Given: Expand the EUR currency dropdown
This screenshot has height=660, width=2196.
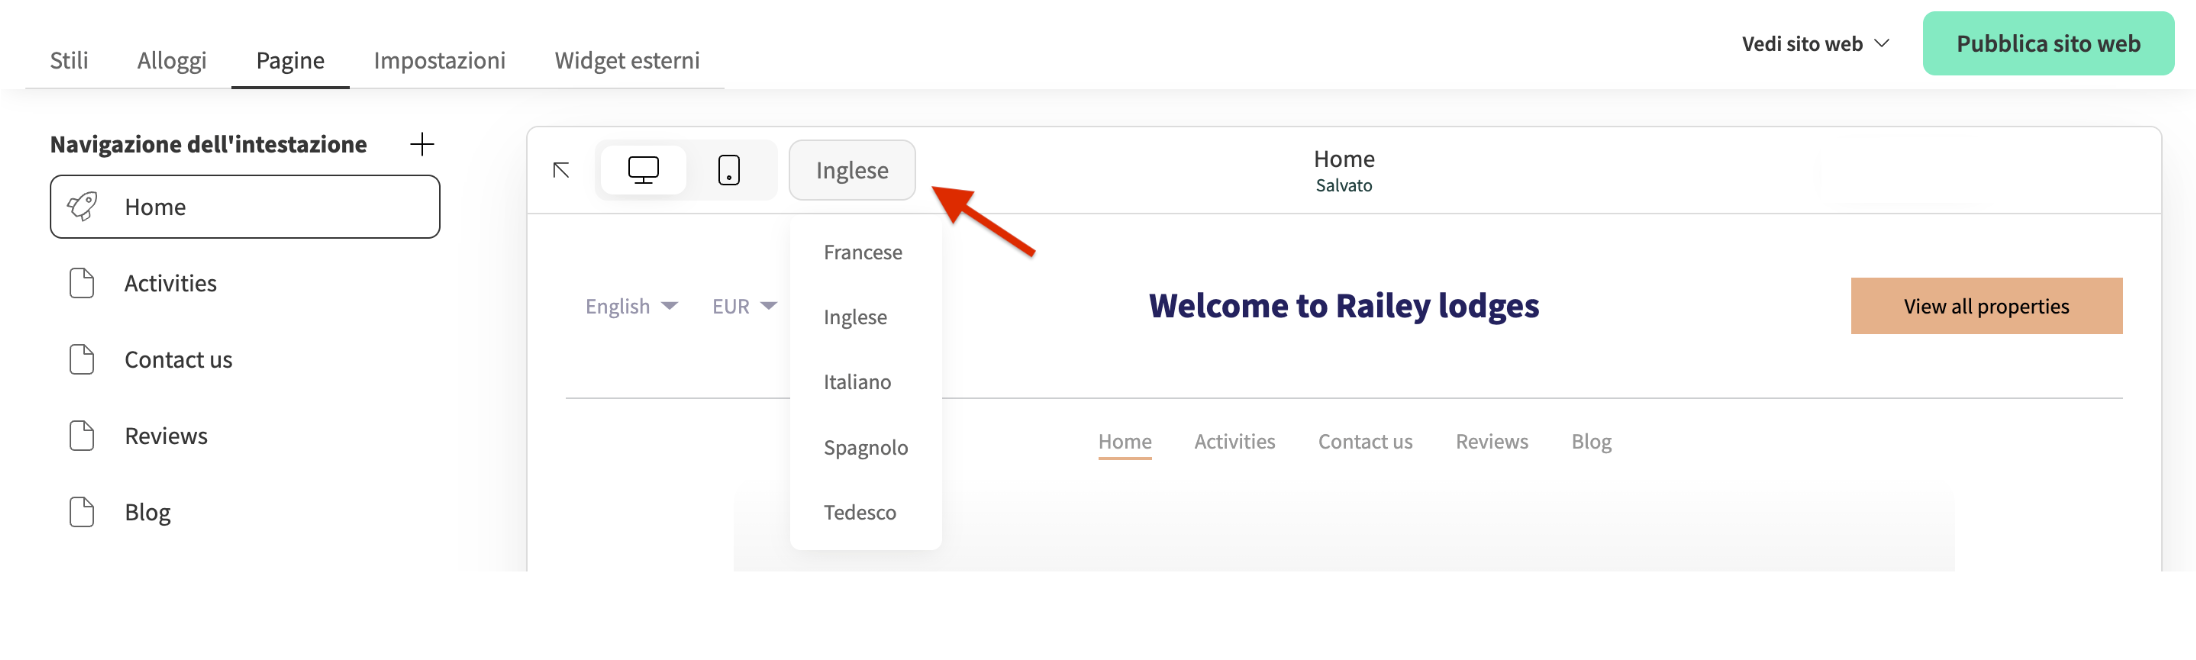Looking at the screenshot, I should click(744, 306).
